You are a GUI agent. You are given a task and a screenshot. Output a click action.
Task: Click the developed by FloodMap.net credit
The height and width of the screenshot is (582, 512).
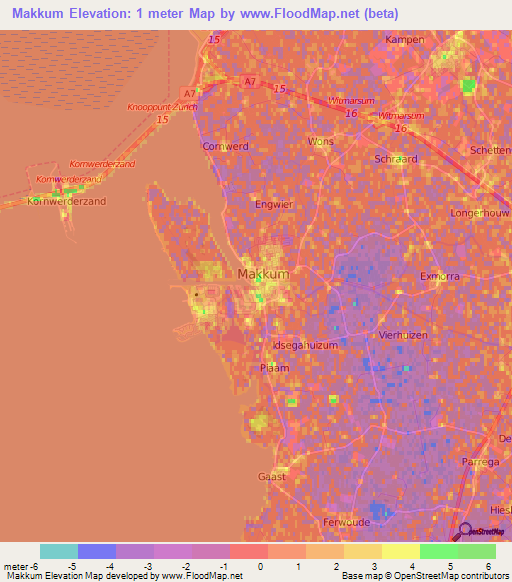125,576
